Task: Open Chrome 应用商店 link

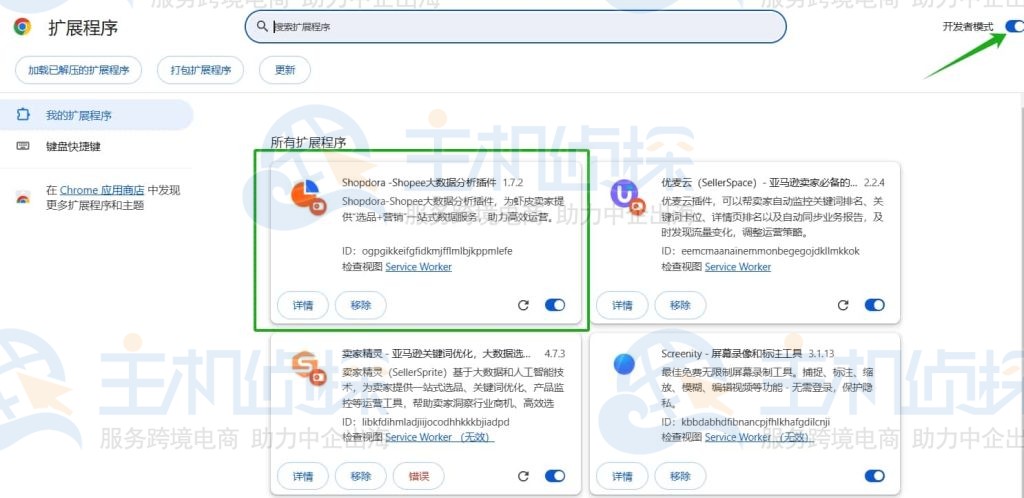Action: point(102,190)
